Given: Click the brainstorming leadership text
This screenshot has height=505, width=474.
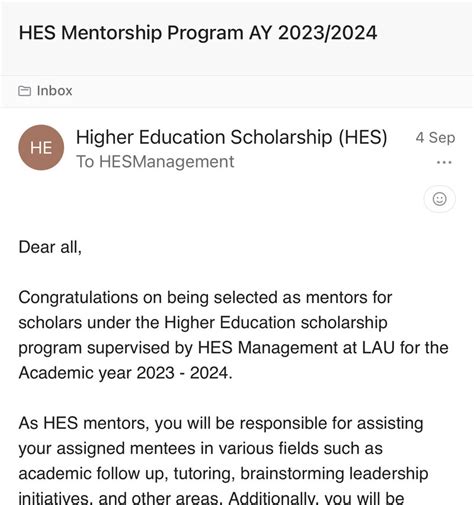Looking at the screenshot, I should coord(334,474).
